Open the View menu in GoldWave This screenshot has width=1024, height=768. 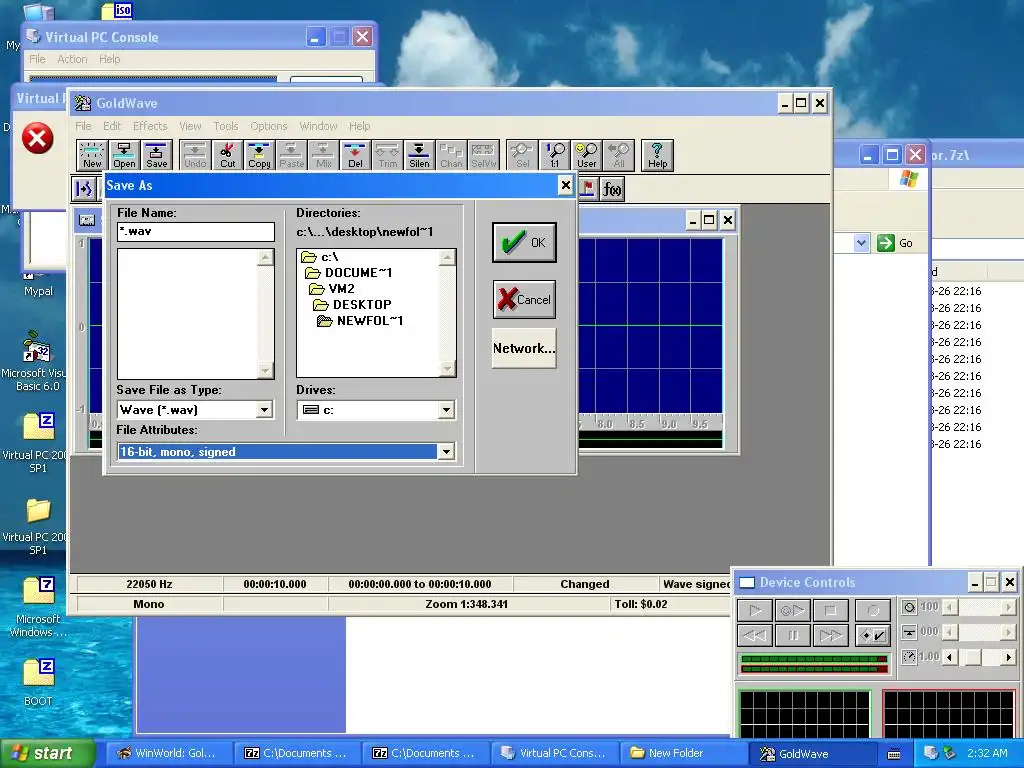190,126
